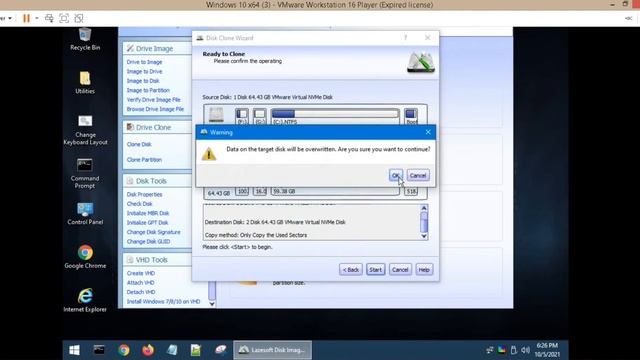Screen dimensions: 640x360
Task: Open Change Keyboard Layout desktop icon
Action: 85,130
